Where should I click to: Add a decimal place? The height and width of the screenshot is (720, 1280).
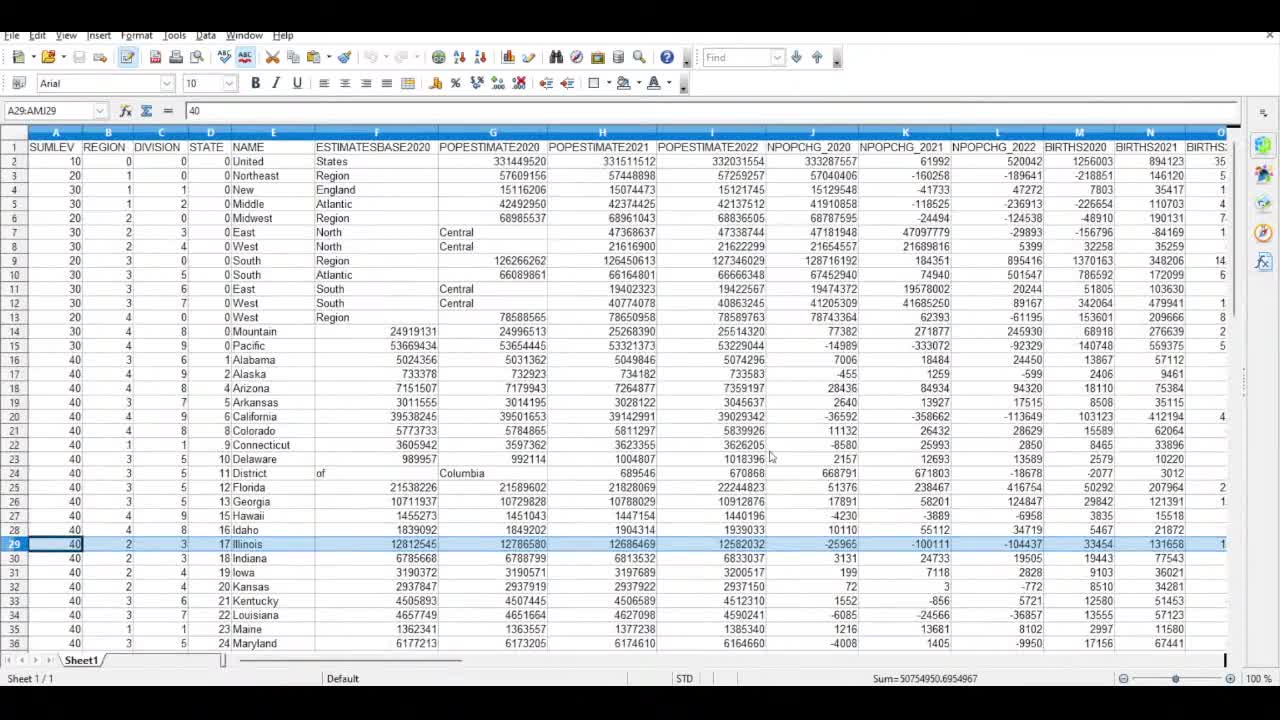coord(498,83)
